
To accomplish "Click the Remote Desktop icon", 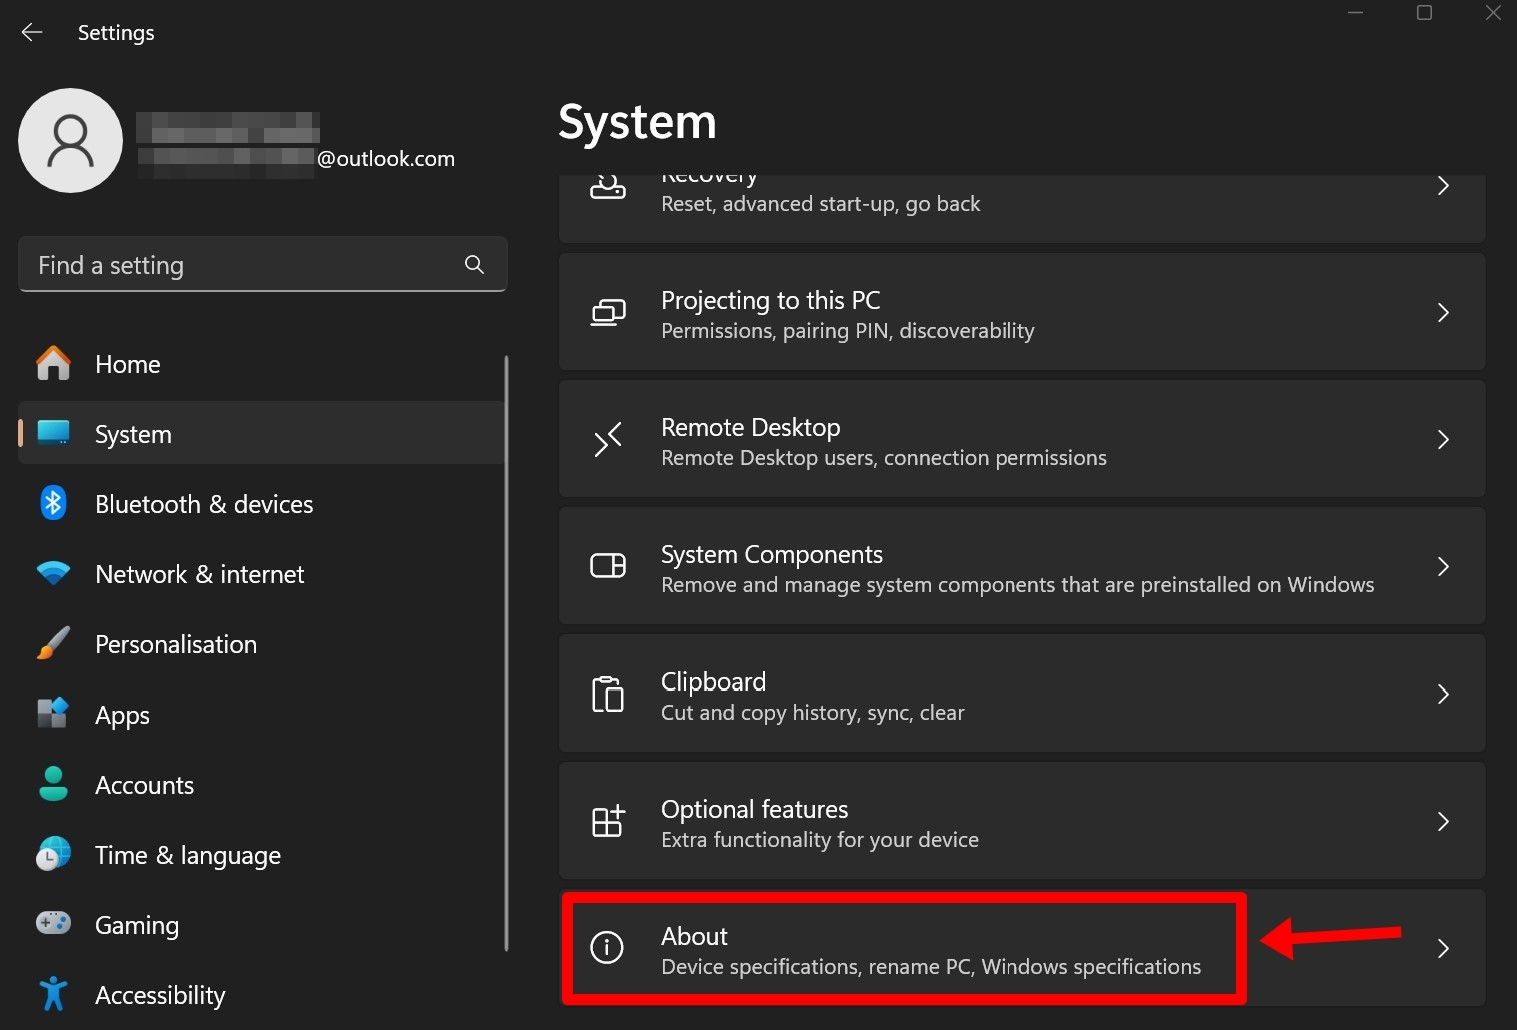I will click(608, 439).
